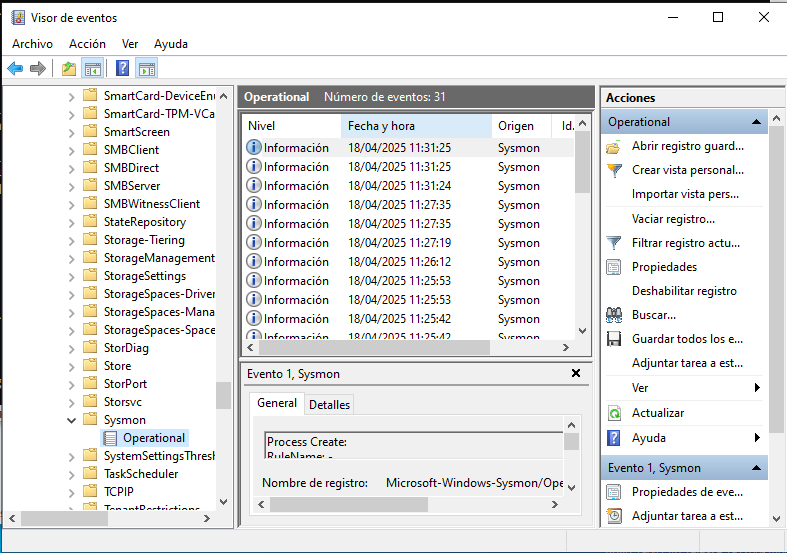Click the Ayuda question-mark icon in Acciones

614,438
